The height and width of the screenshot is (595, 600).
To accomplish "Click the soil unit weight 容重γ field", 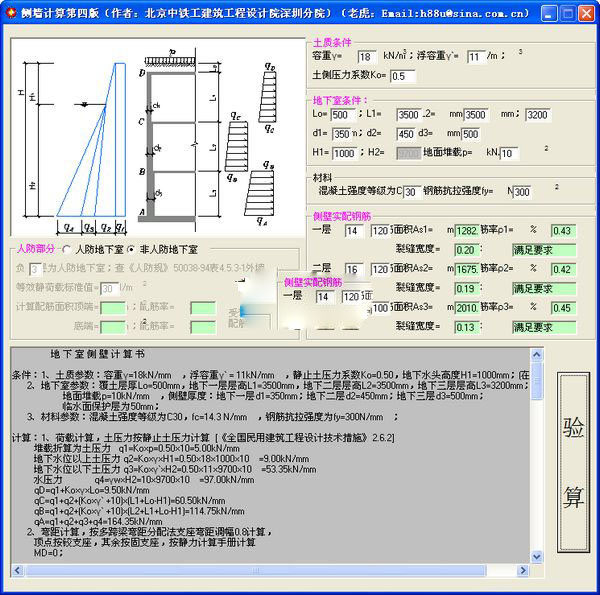I will pyautogui.click(x=367, y=57).
